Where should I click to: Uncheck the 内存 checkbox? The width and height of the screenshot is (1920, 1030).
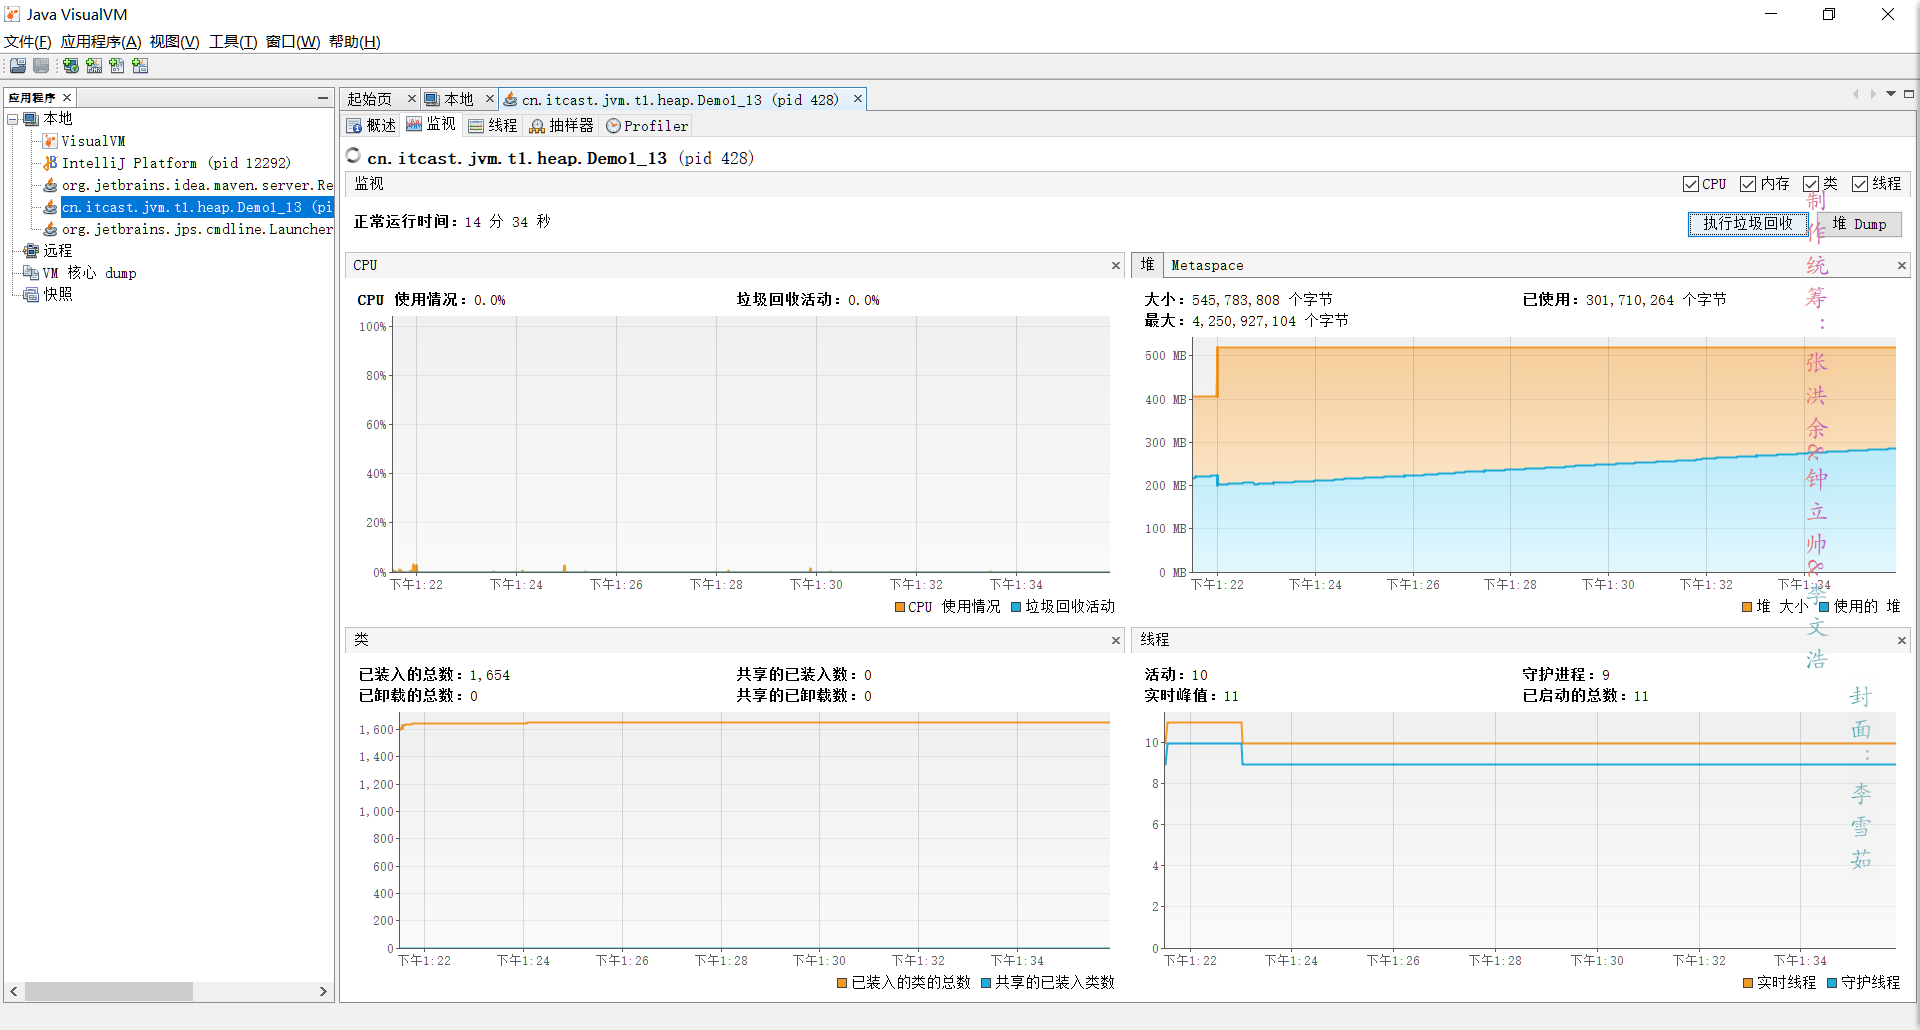tap(1748, 184)
